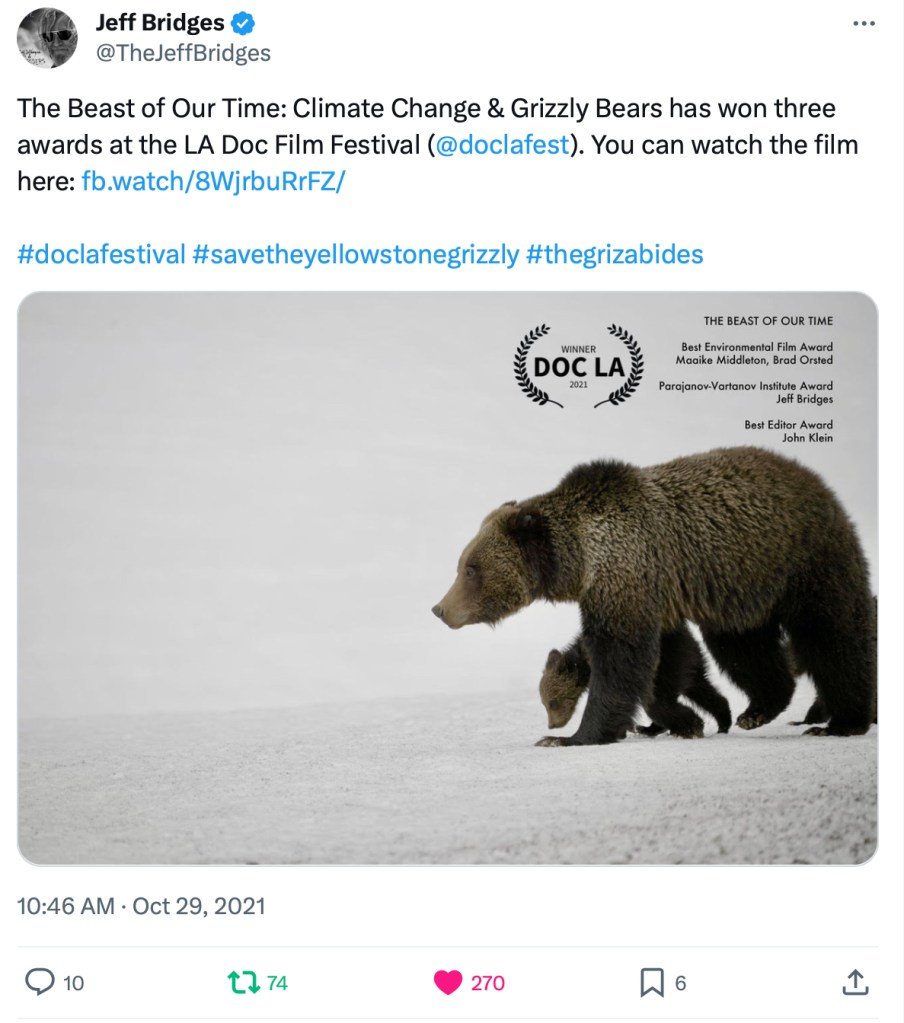Click the 270 likes count

[488, 983]
